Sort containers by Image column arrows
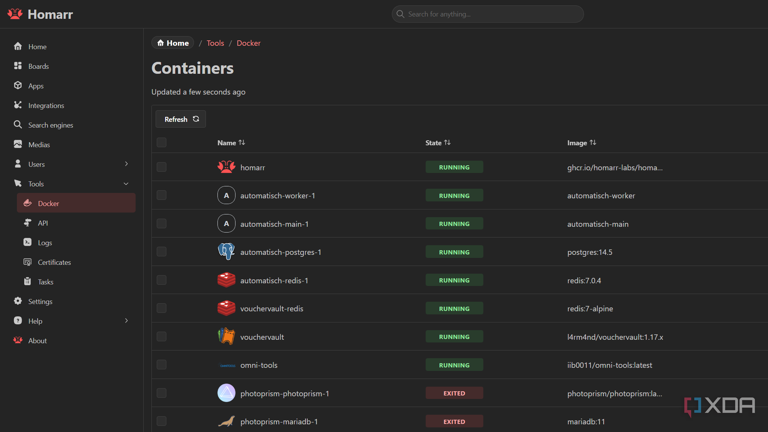768x432 pixels. [x=593, y=143]
